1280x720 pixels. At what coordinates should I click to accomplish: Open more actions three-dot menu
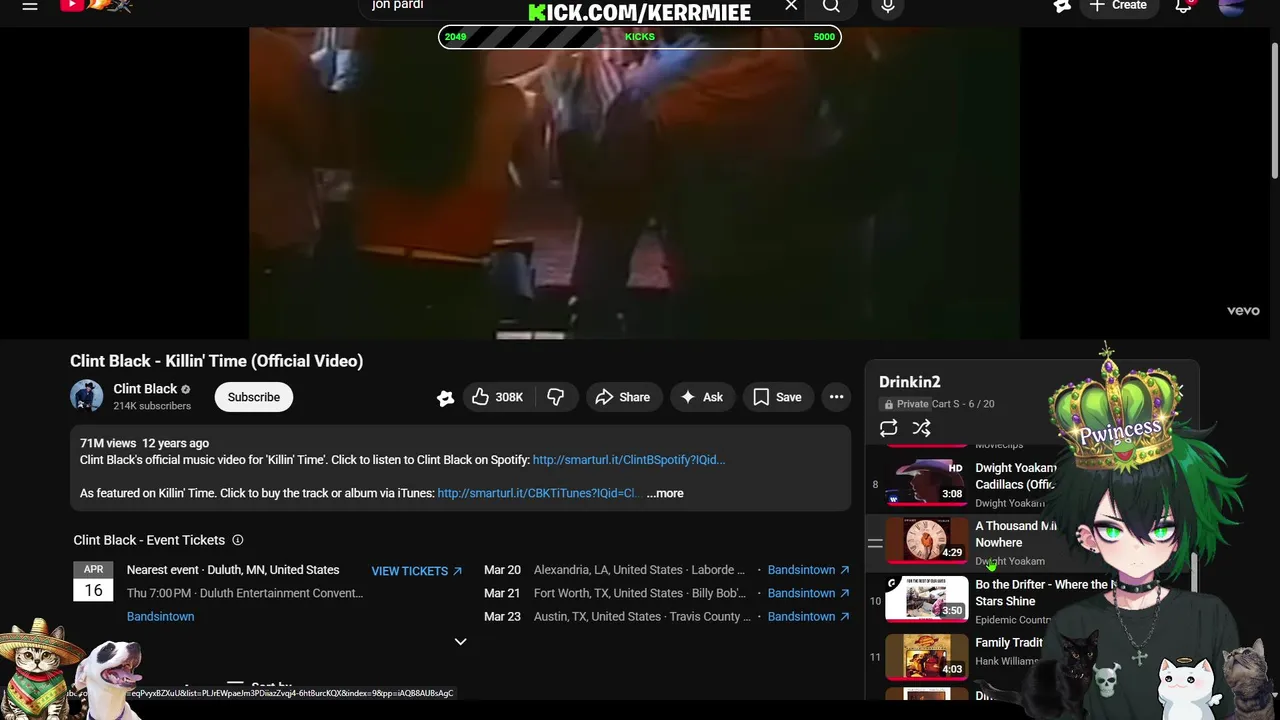pos(836,397)
